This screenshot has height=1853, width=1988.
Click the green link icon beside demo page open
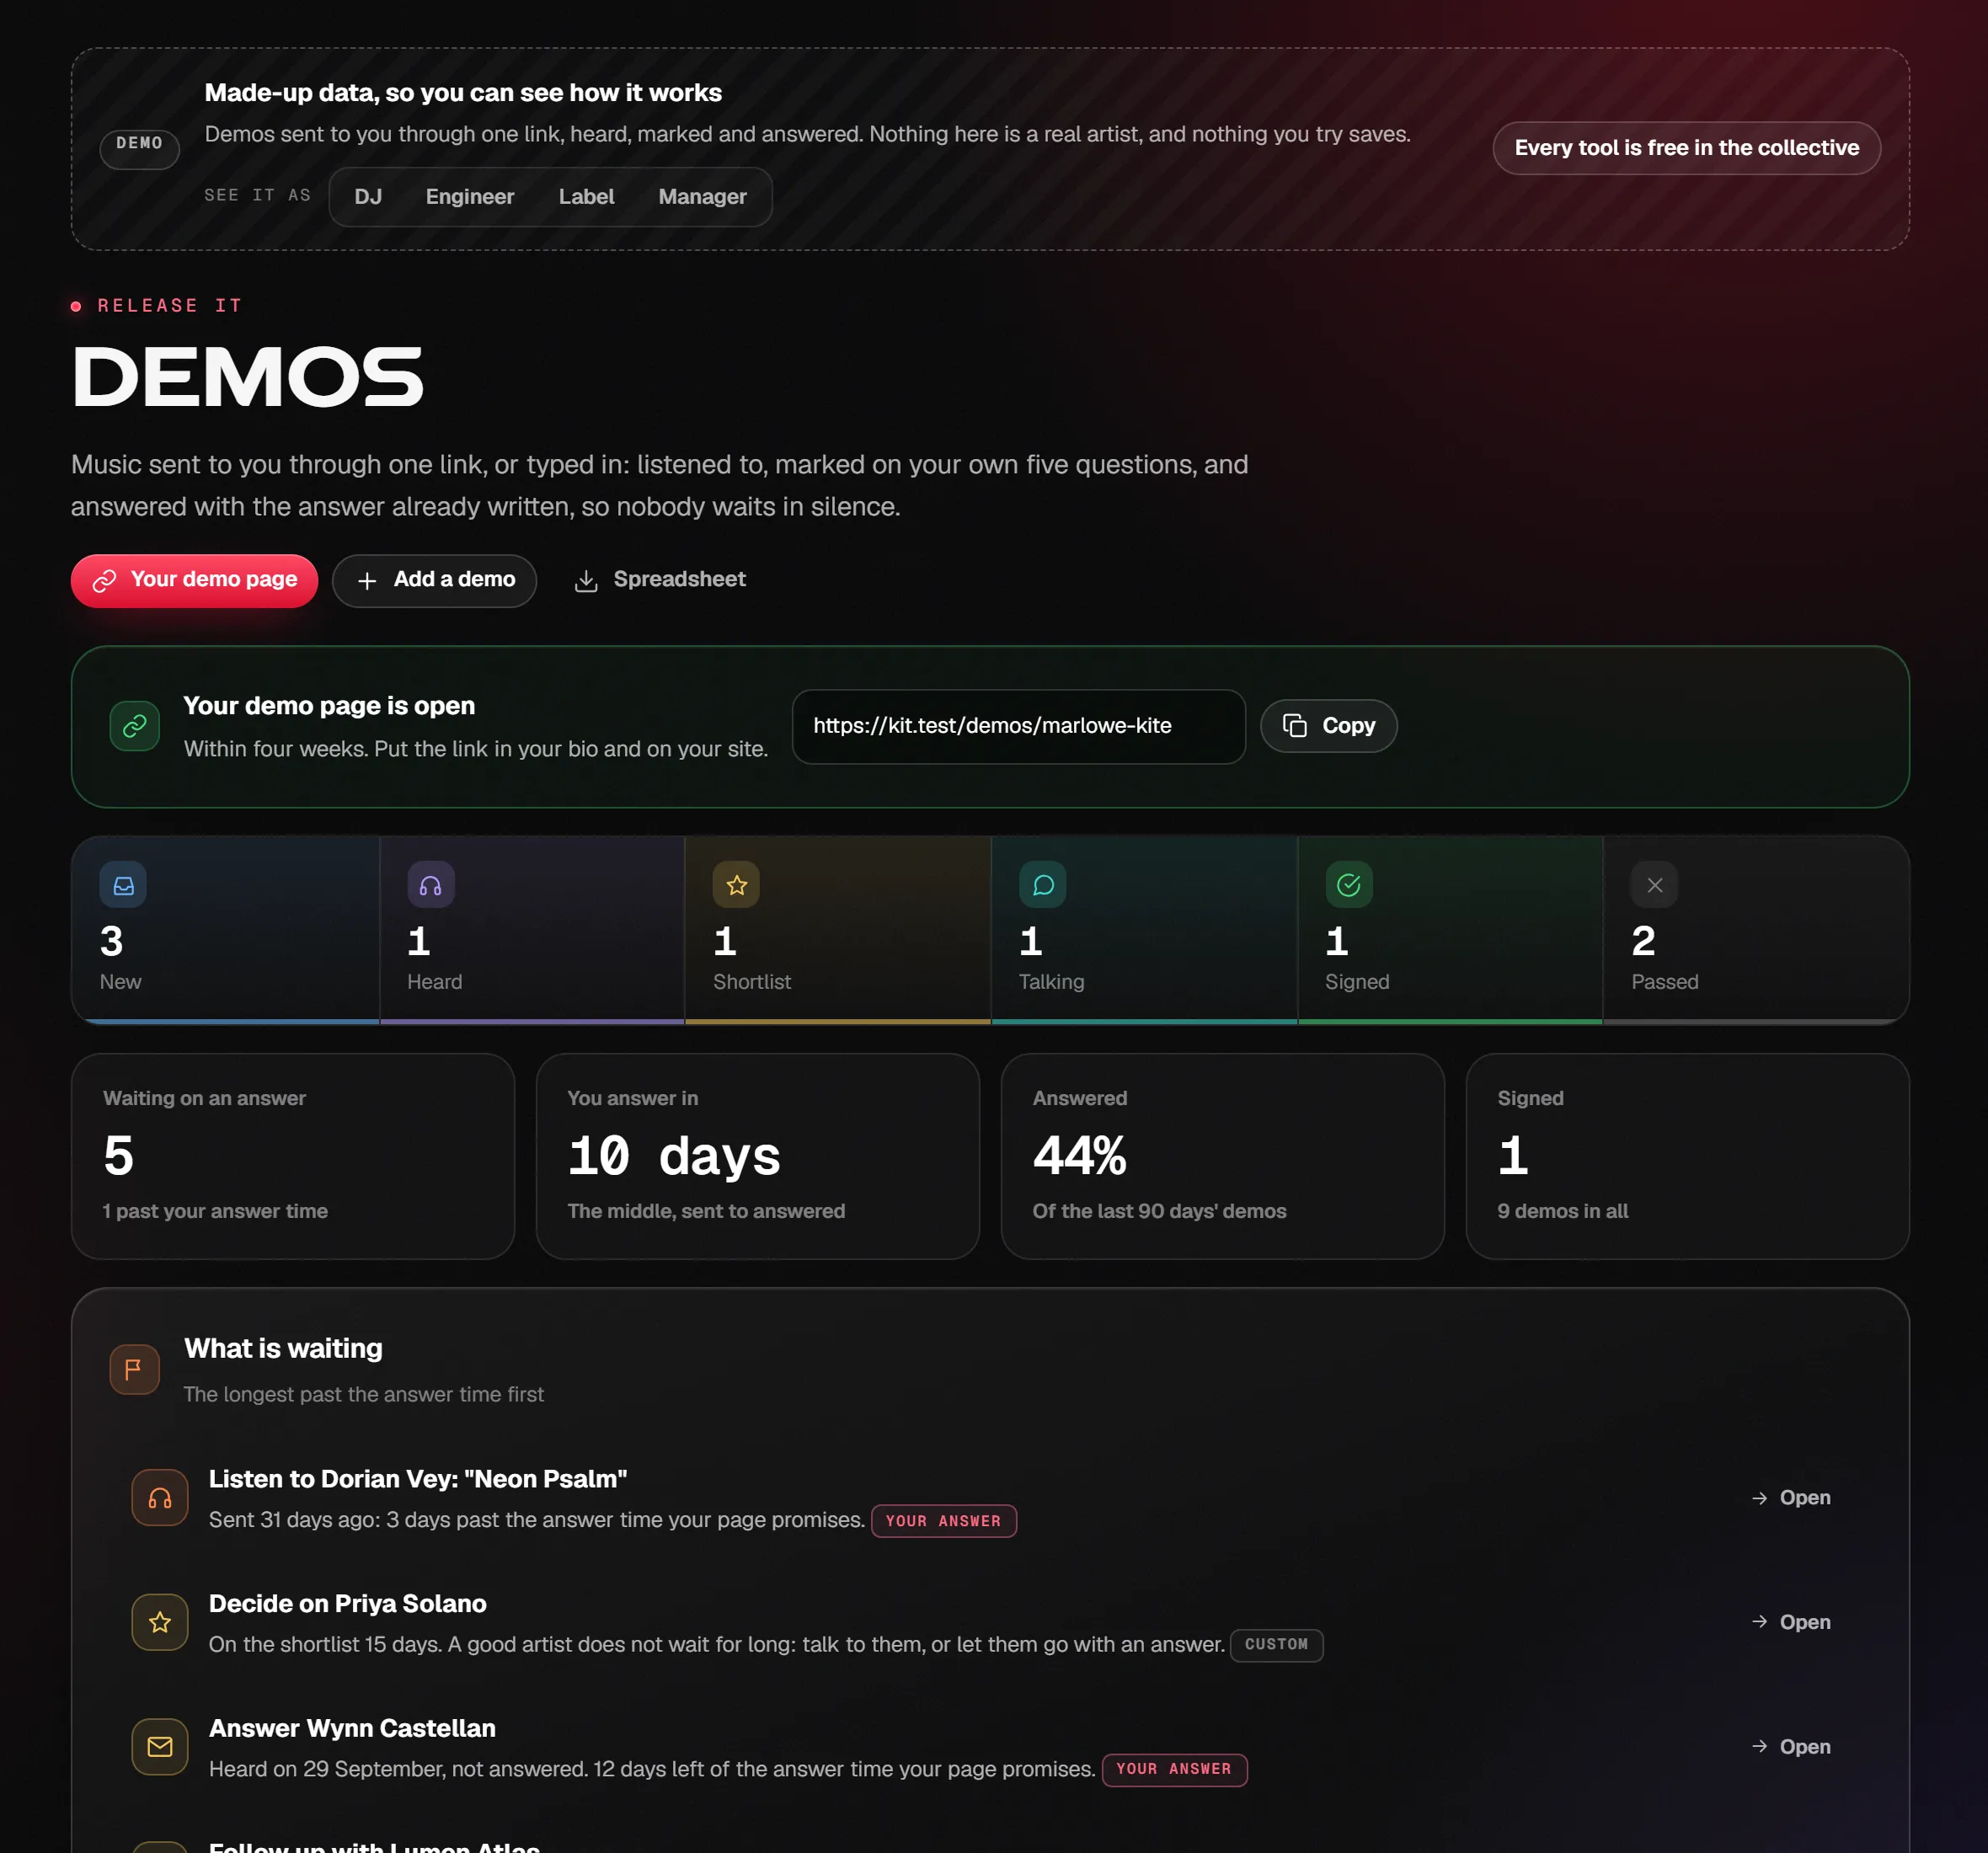point(135,726)
